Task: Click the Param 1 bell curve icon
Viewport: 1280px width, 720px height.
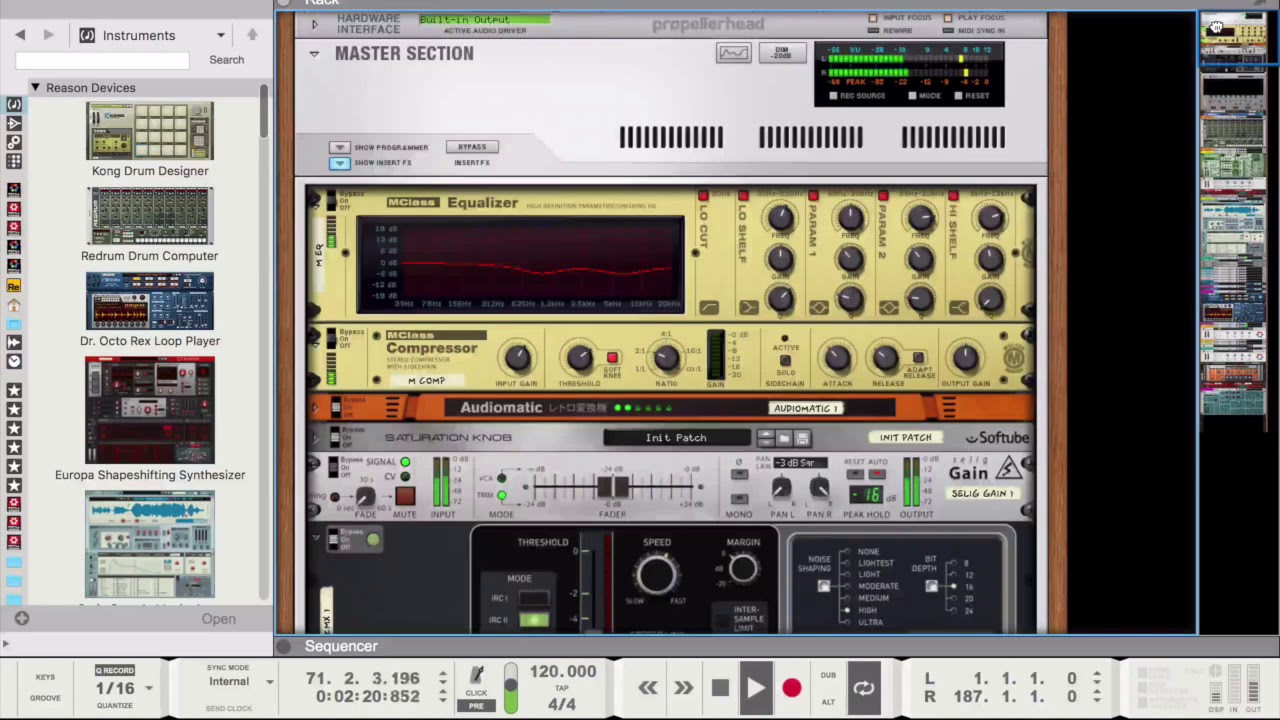Action: pos(819,308)
